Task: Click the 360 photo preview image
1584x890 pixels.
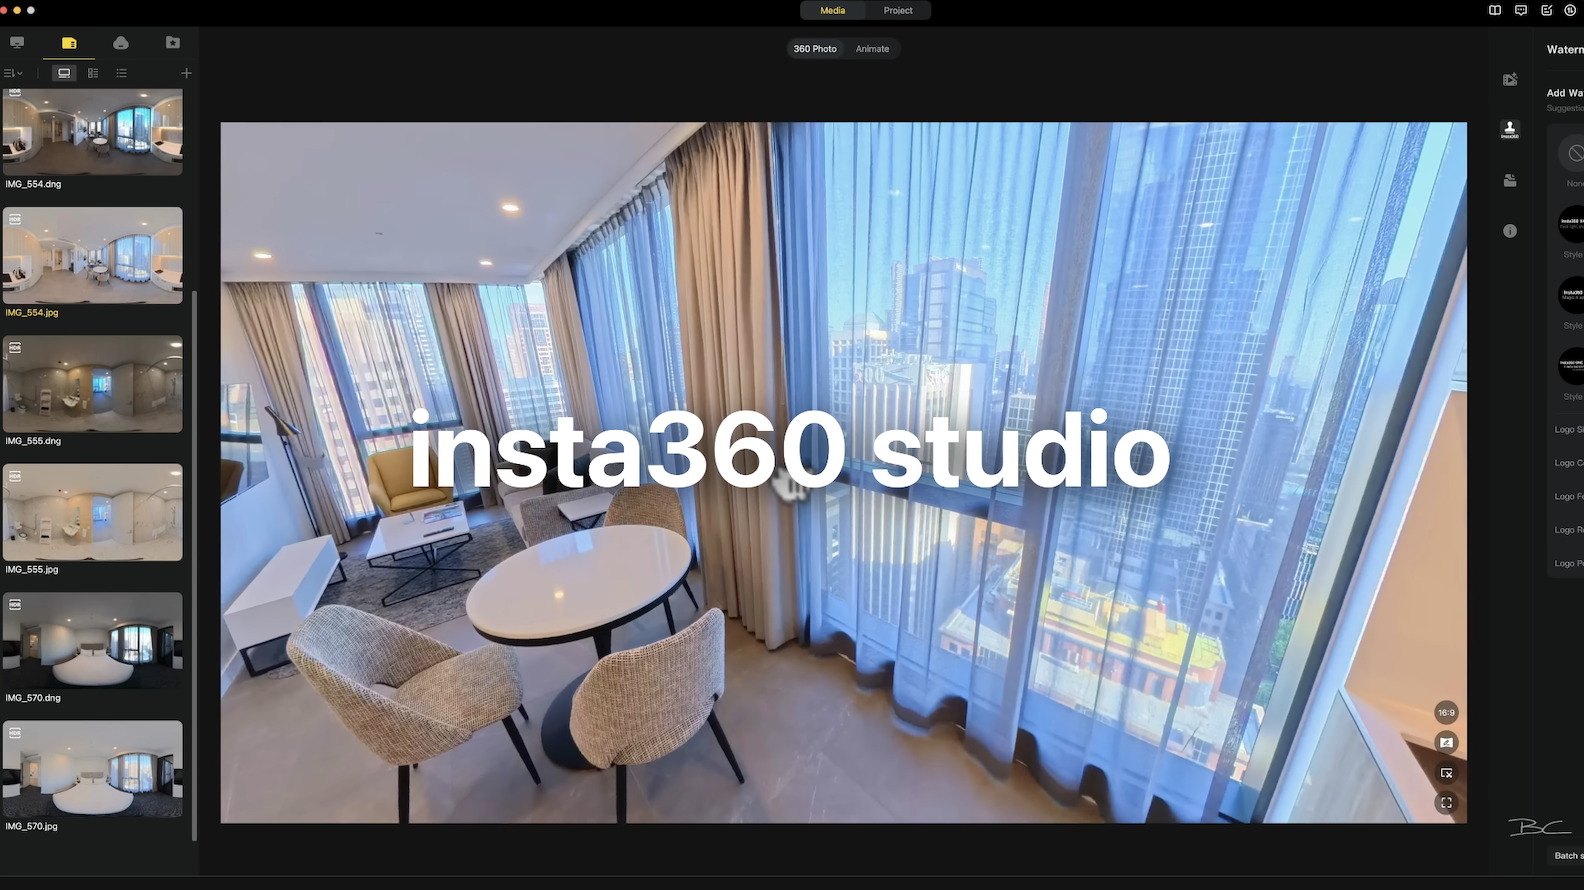Action: [x=844, y=473]
